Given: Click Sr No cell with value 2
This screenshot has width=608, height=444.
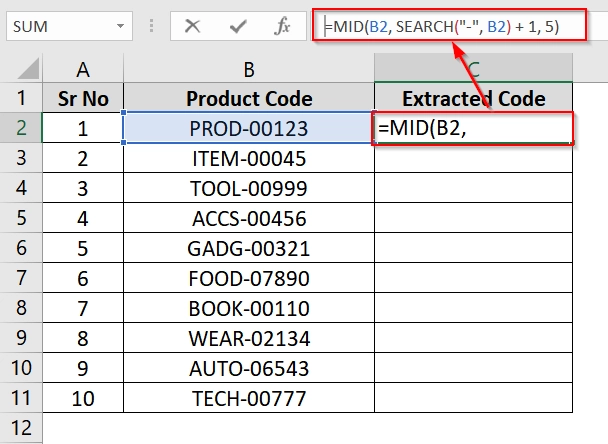Looking at the screenshot, I should pyautogui.click(x=83, y=158).
